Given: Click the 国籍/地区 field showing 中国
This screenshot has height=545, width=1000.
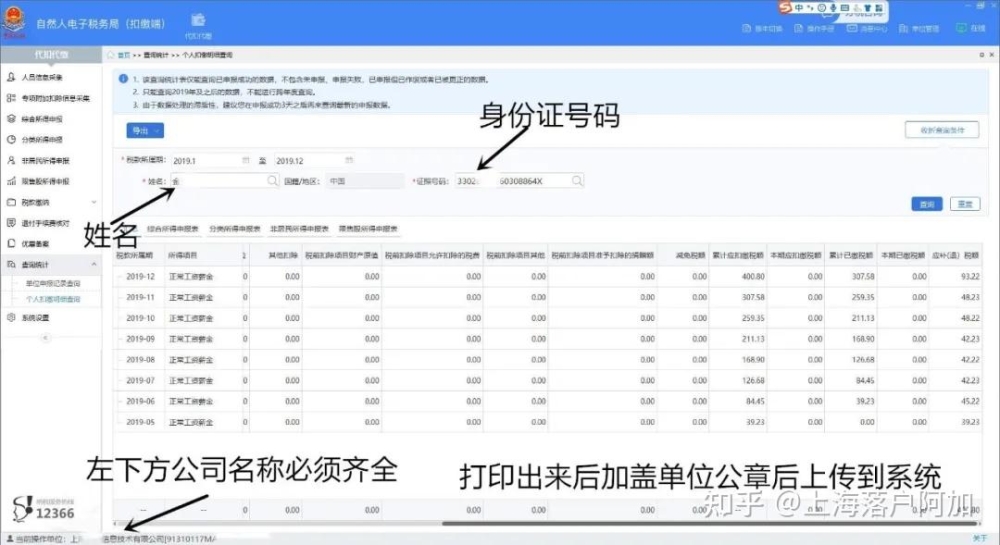Looking at the screenshot, I should (x=365, y=181).
